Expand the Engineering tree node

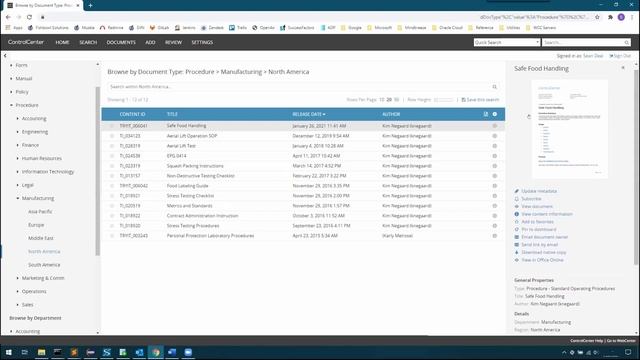pos(18,132)
